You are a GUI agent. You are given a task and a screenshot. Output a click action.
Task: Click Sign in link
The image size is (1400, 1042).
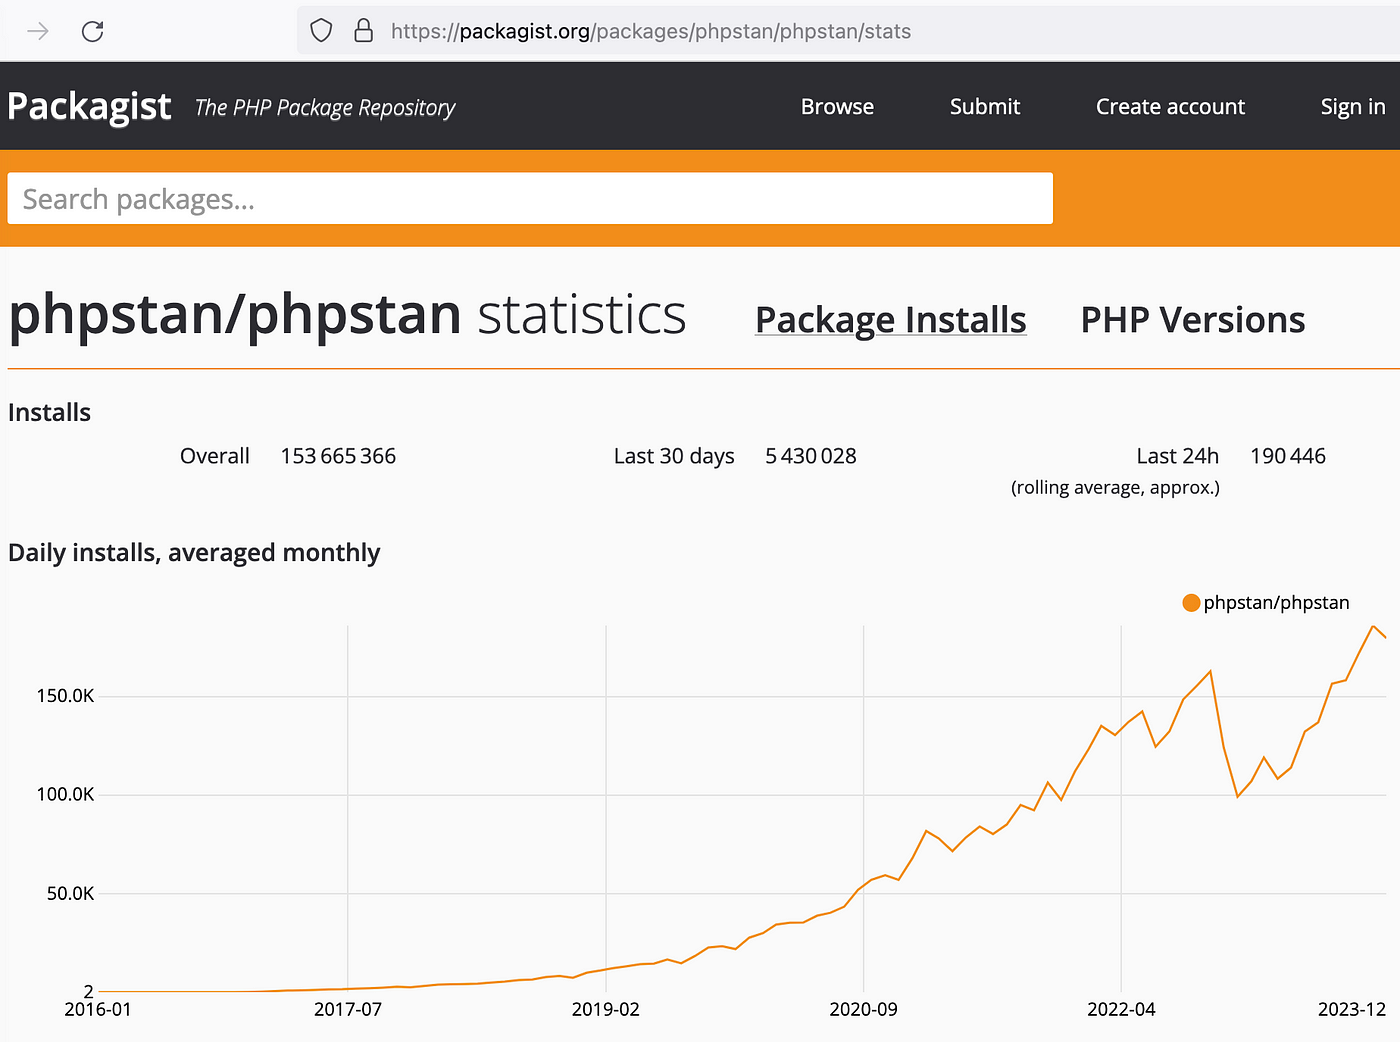[x=1353, y=106]
